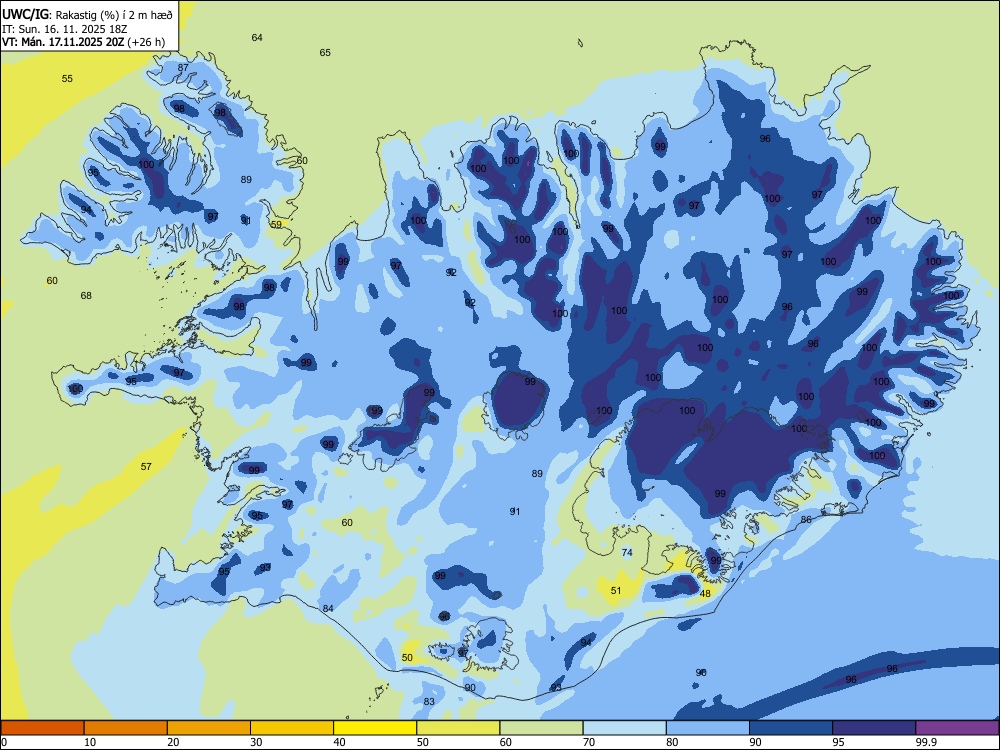This screenshot has width=1000, height=750.
Task: Click the map value '74'
Action: [x=627, y=553]
